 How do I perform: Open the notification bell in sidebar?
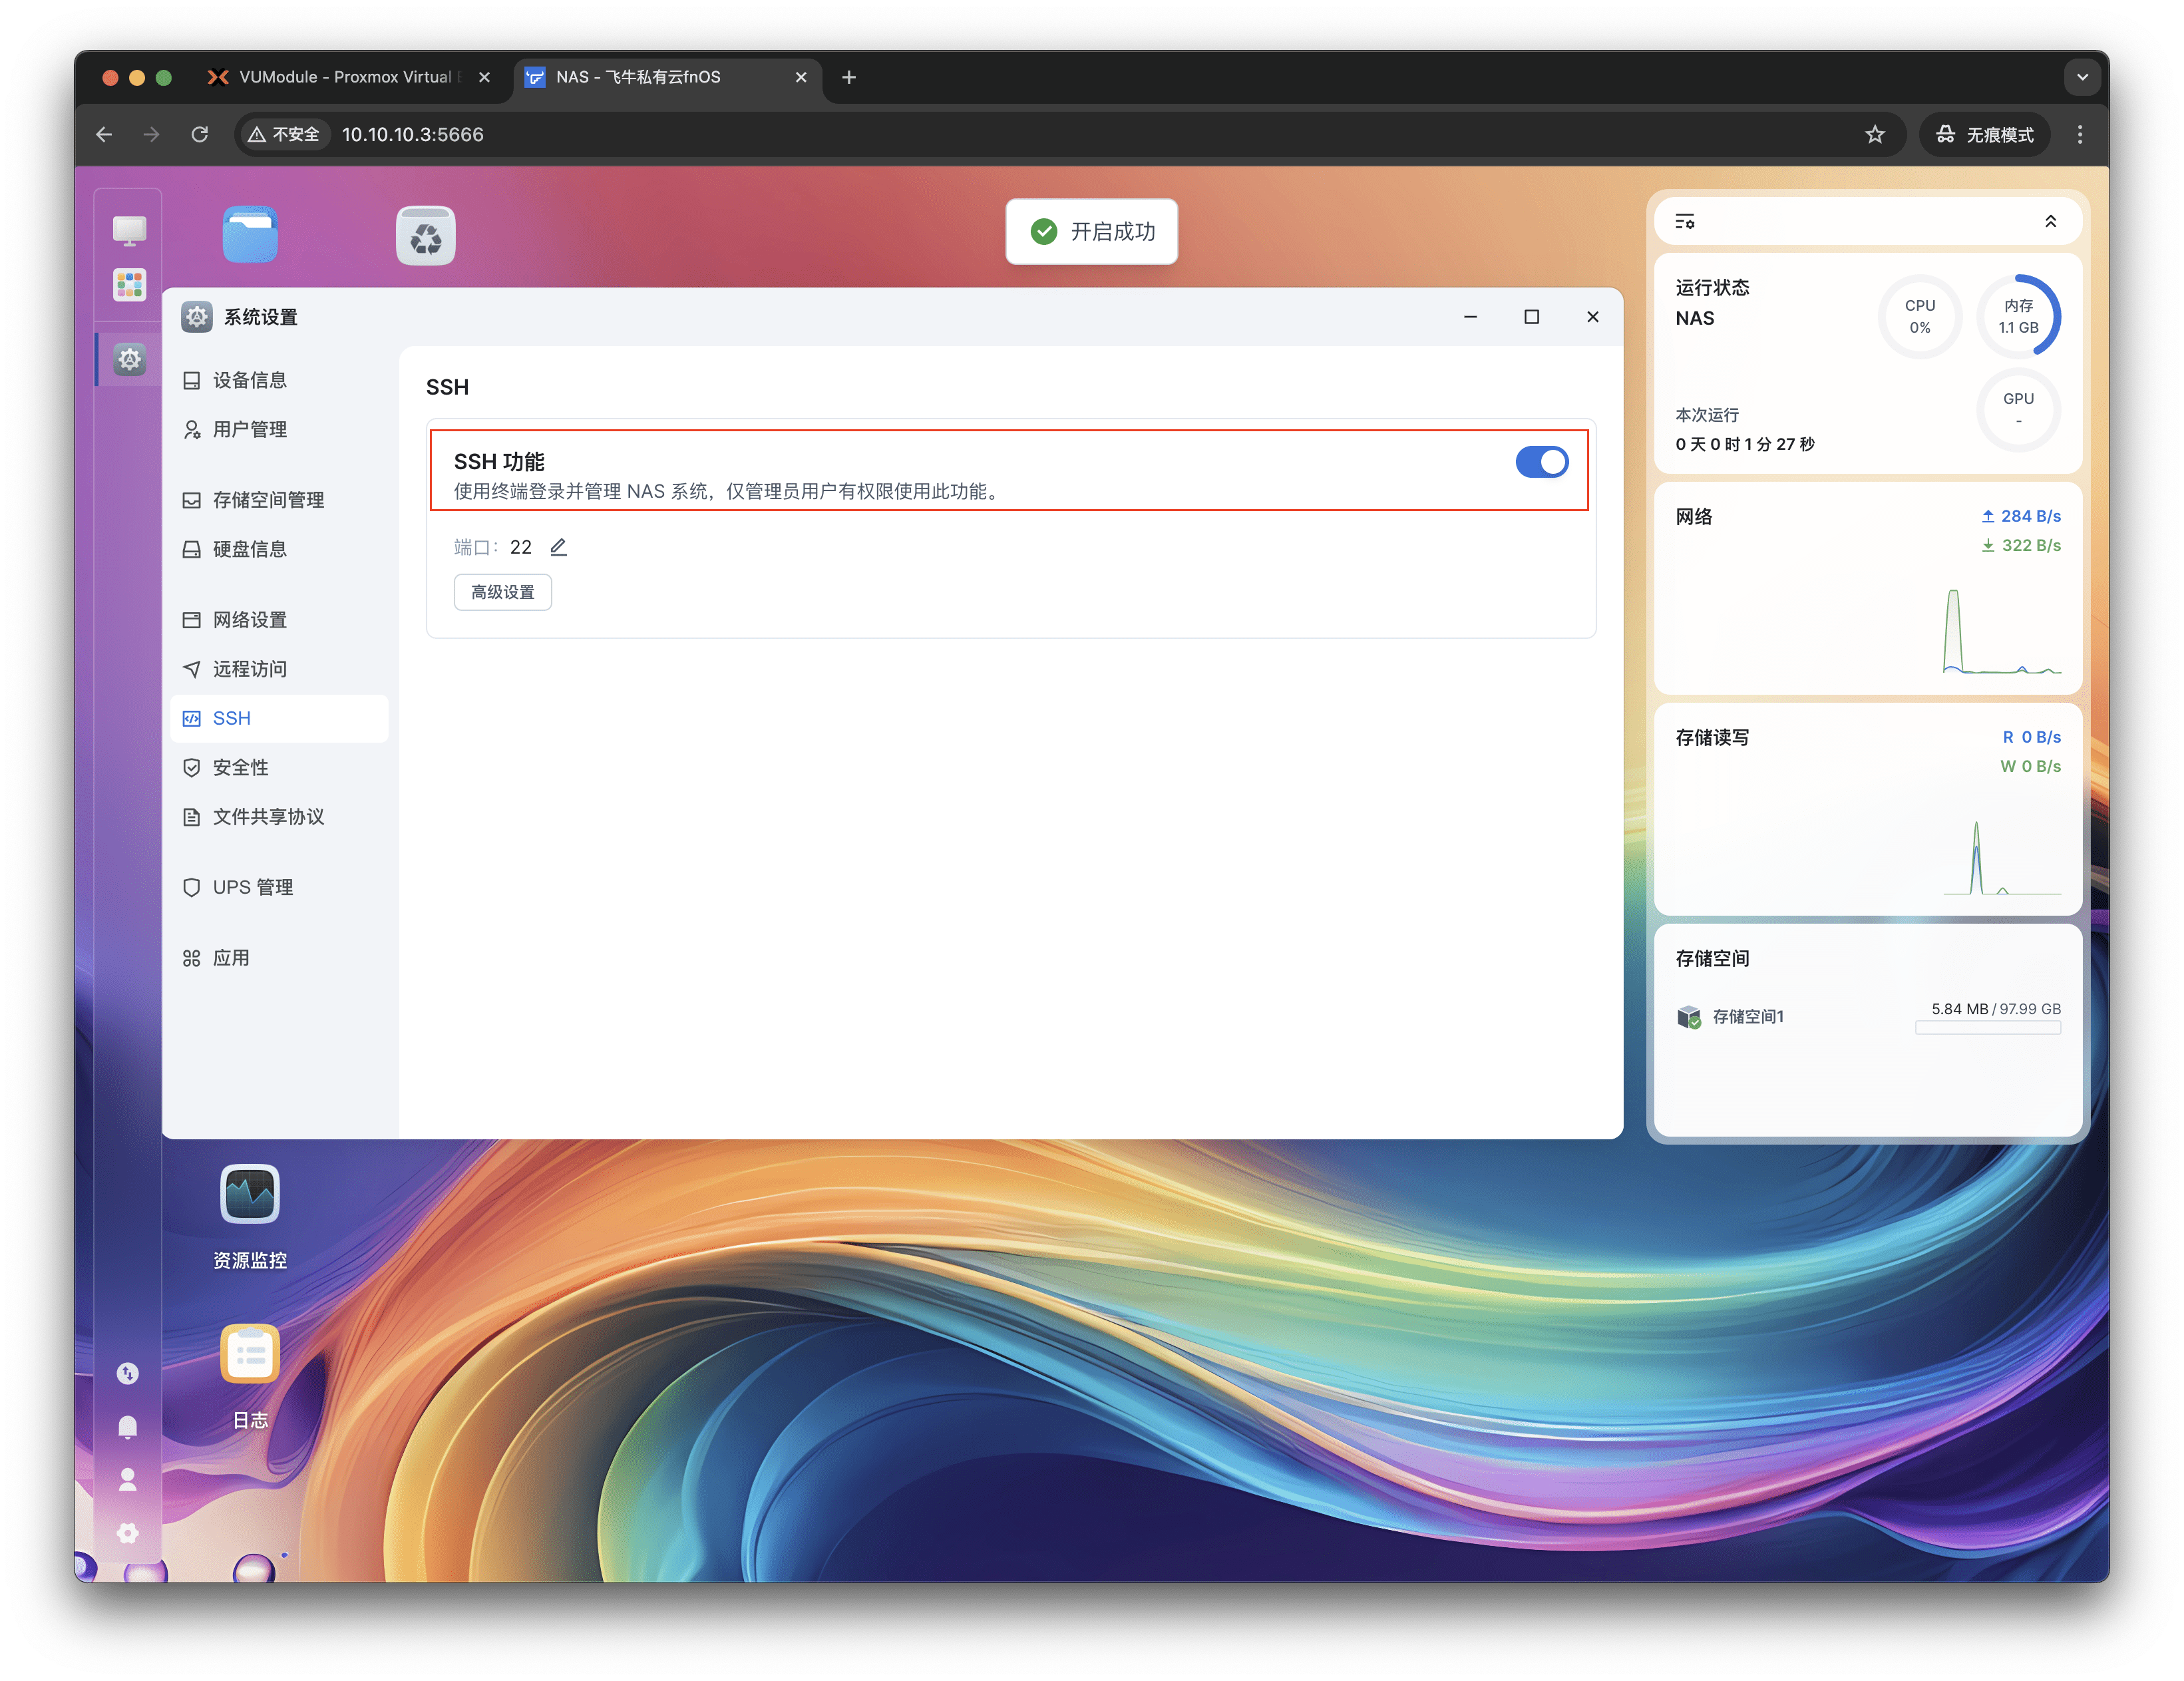(x=128, y=1426)
